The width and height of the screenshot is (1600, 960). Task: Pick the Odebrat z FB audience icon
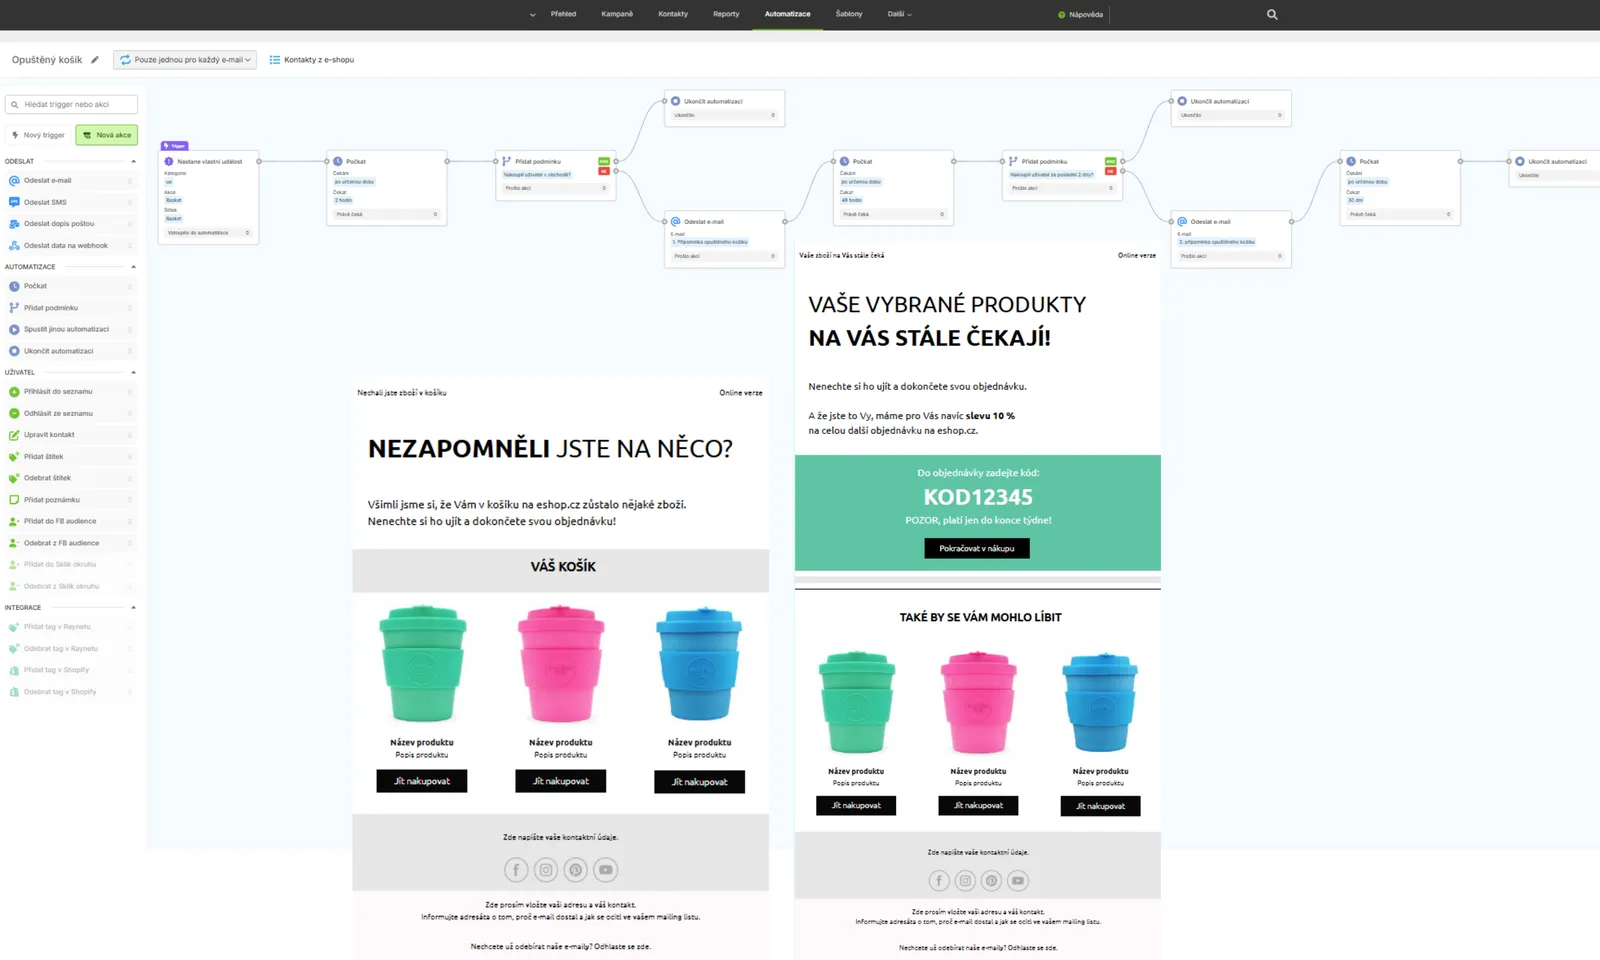(14, 543)
